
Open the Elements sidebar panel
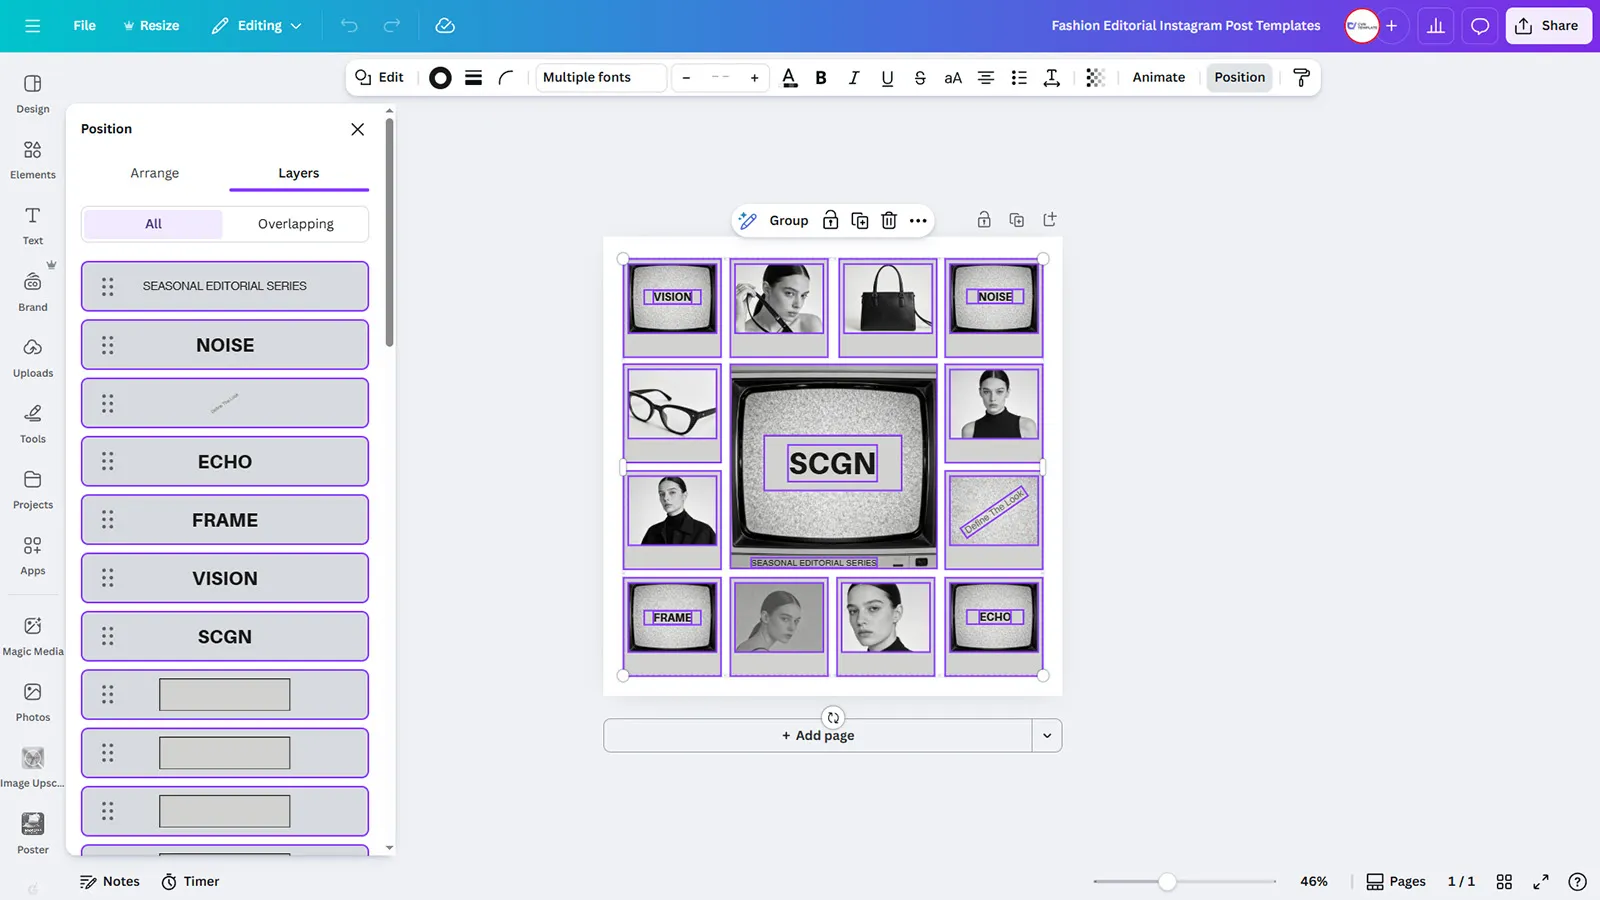click(x=33, y=160)
